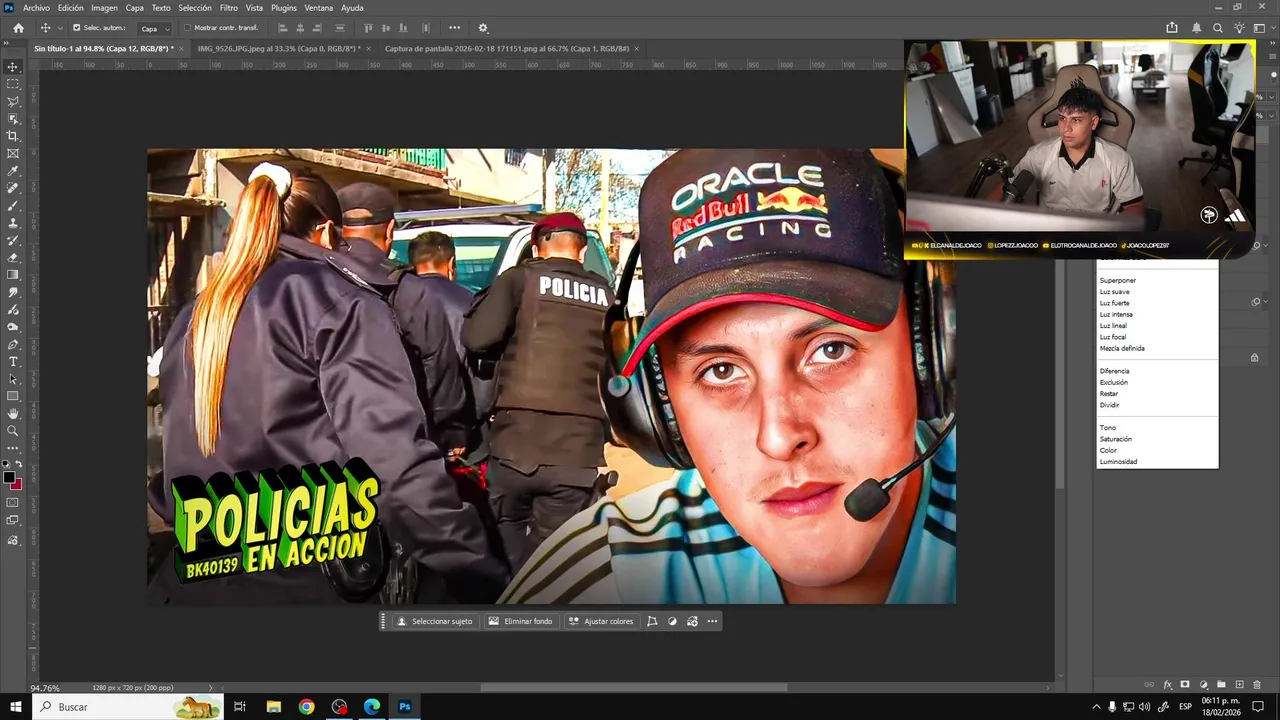Select the Path Selection tool
Viewport: 1280px width, 720px height.
click(x=13, y=379)
